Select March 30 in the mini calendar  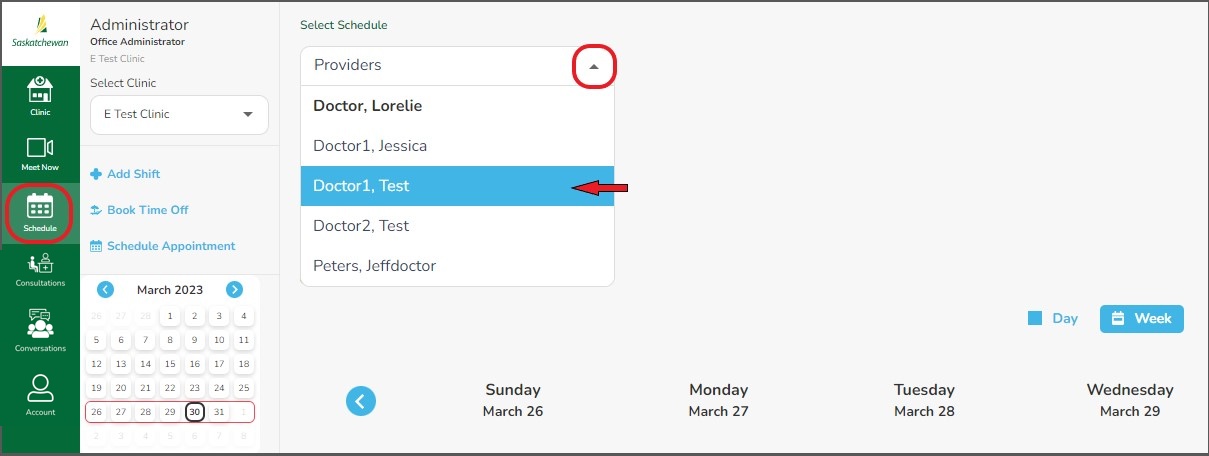click(194, 412)
